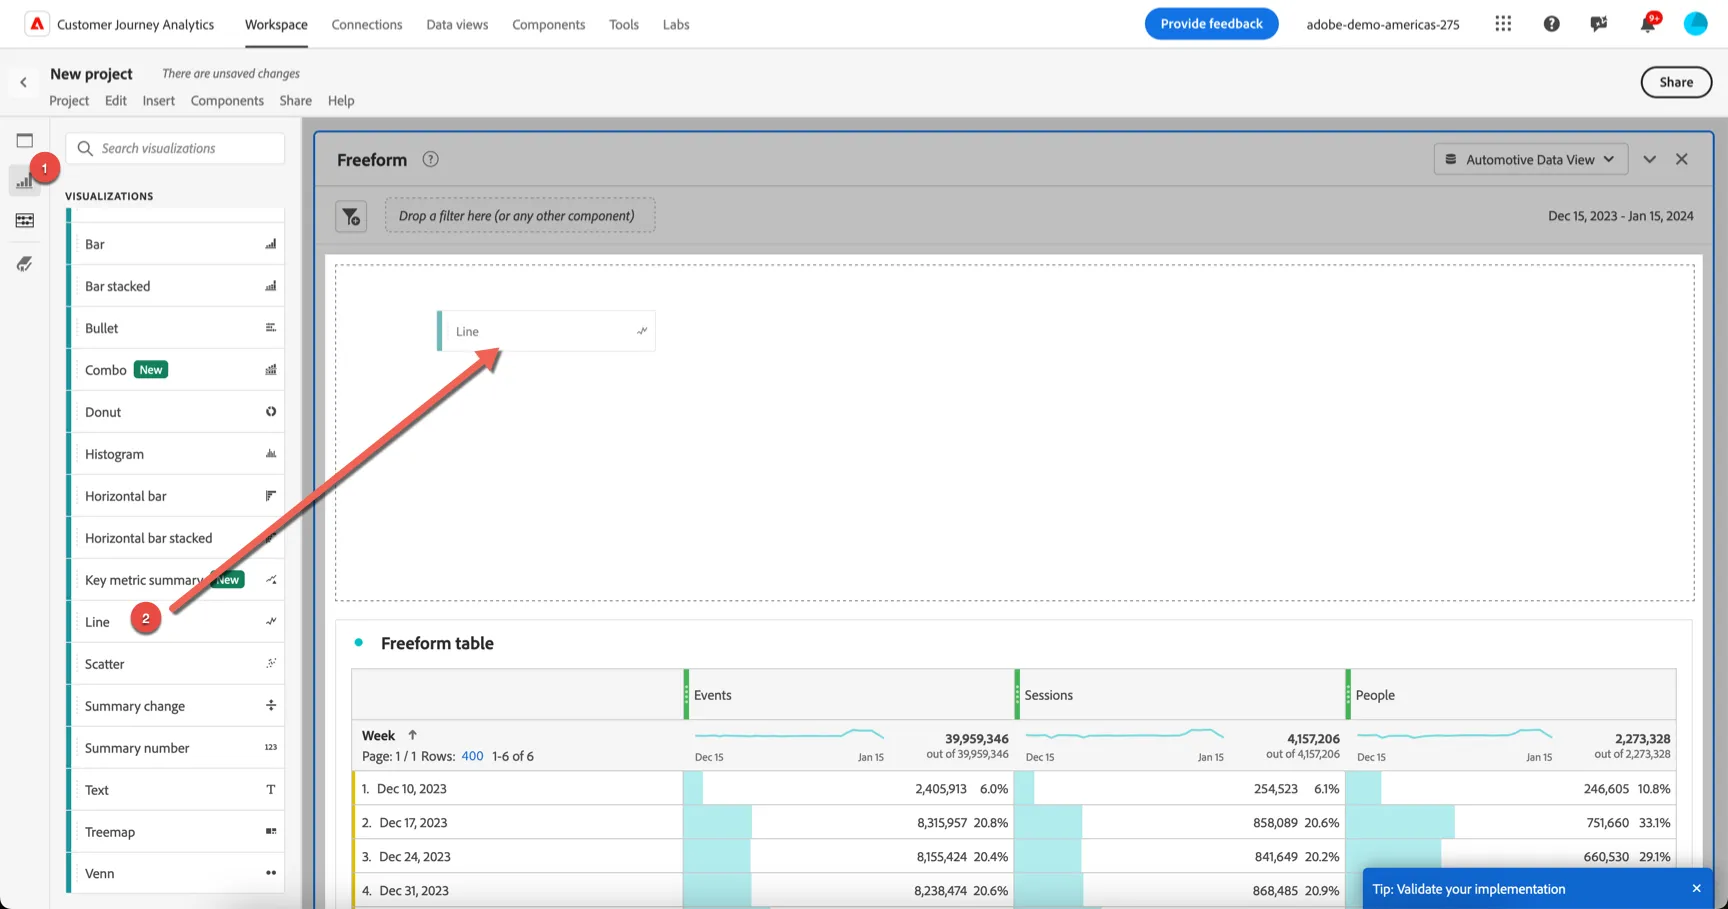Select the Venn visualization
1728x909 pixels.
point(176,873)
